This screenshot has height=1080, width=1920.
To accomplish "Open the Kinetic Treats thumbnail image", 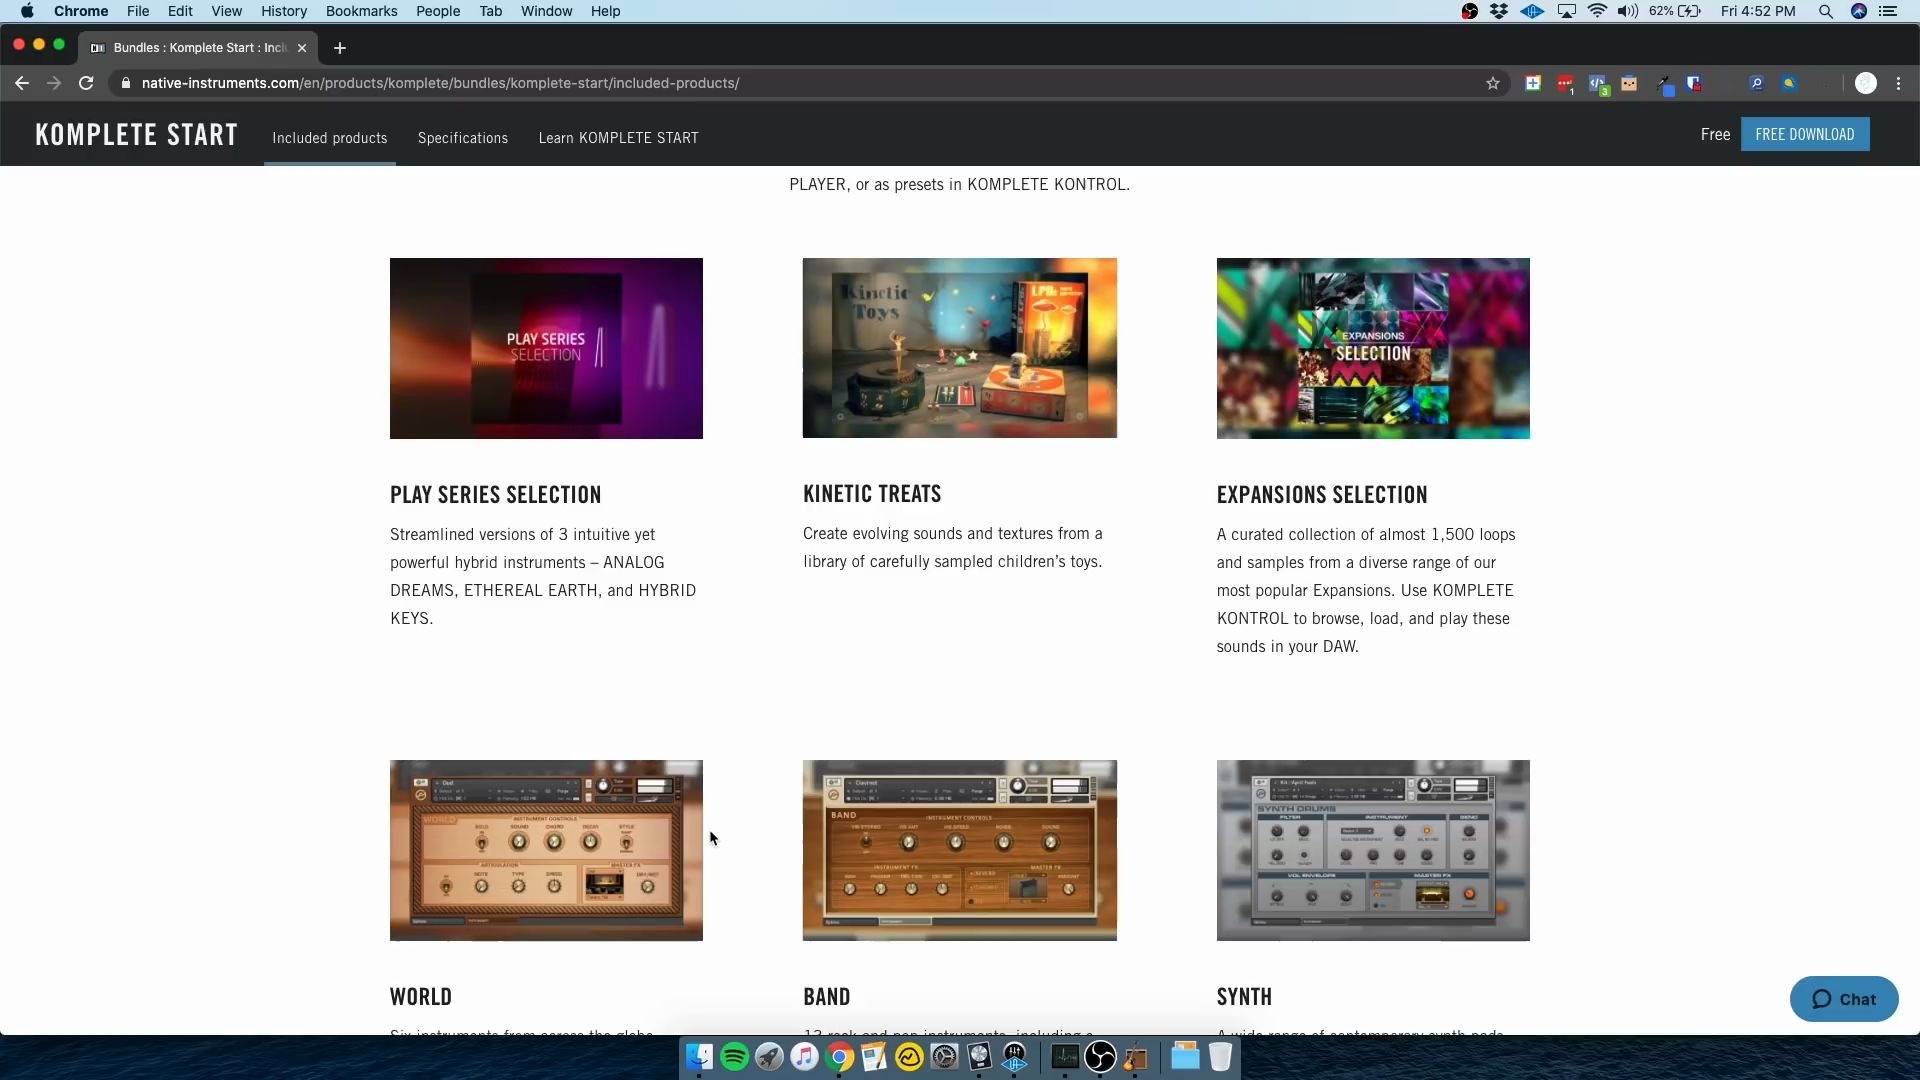I will [x=960, y=348].
